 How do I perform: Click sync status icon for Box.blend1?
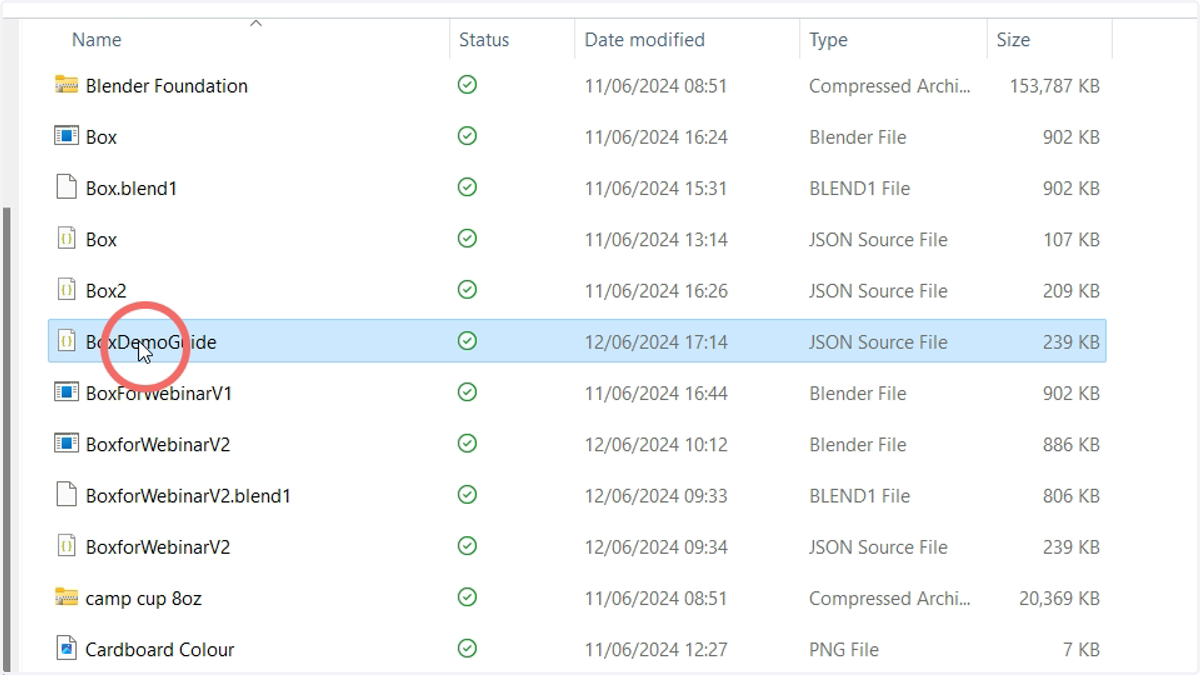pos(467,187)
